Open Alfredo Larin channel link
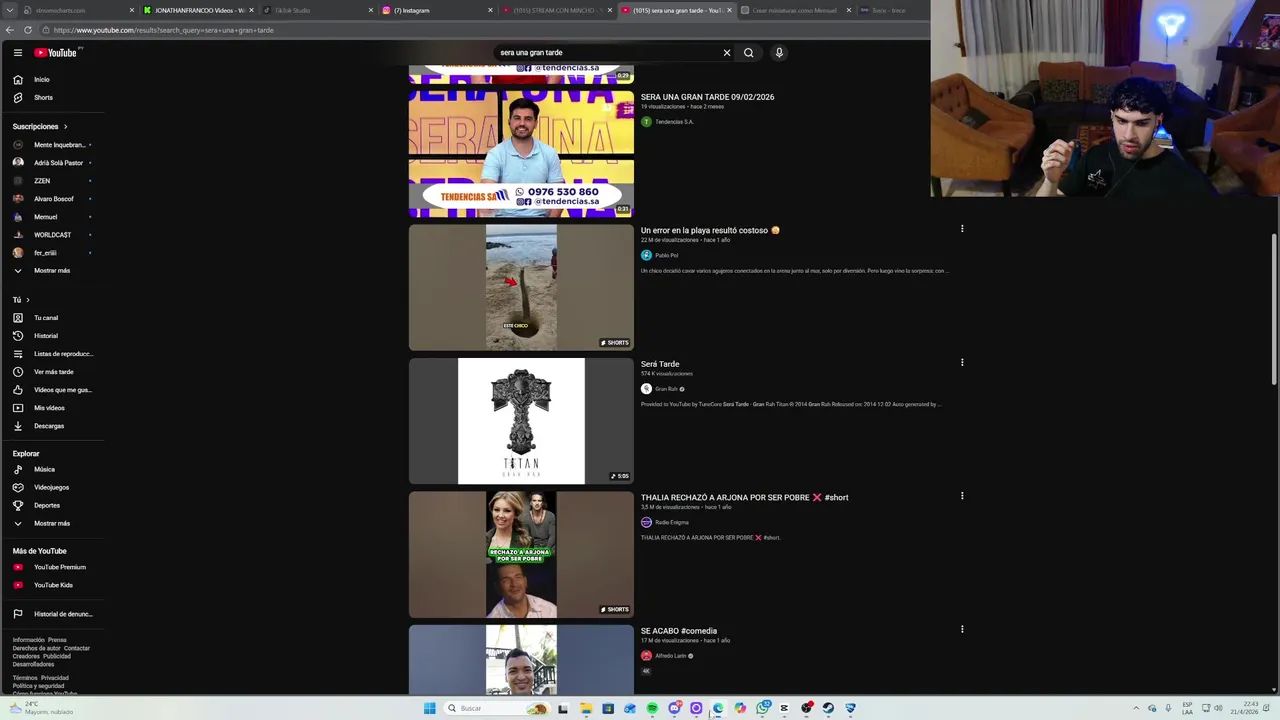Screen dimensions: 1280x720 [670, 656]
